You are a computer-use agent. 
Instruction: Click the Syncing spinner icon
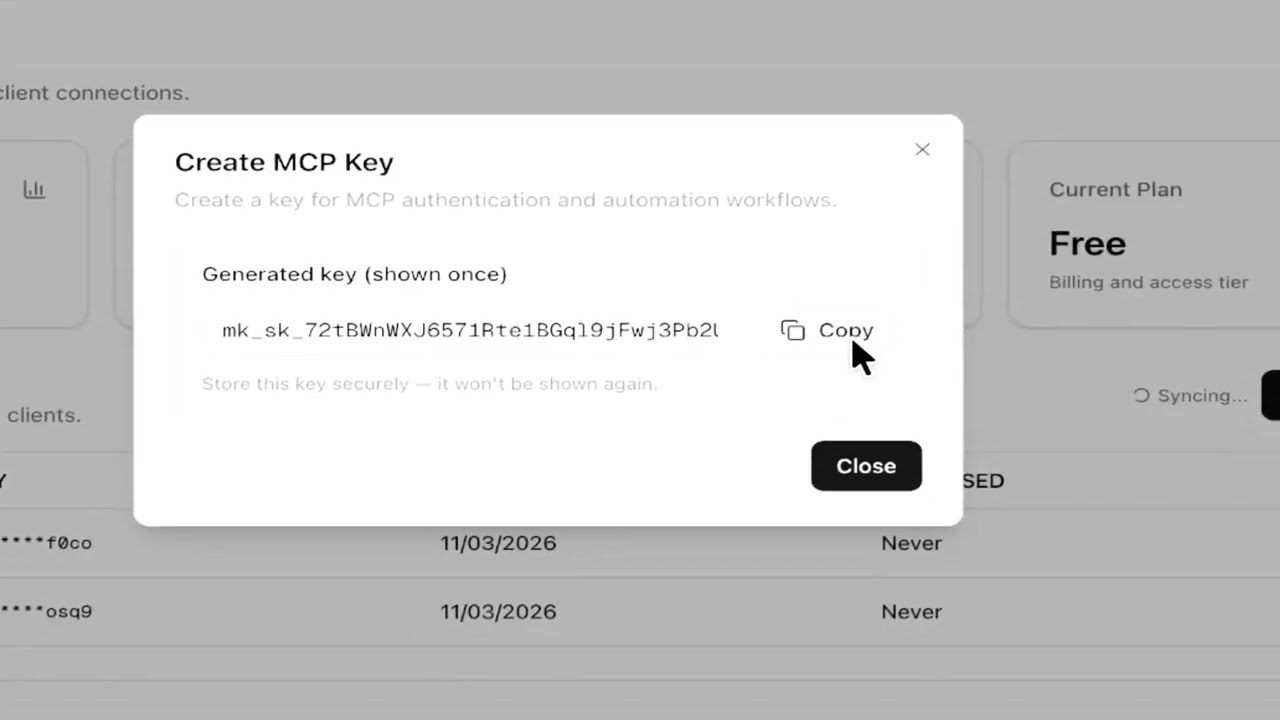1141,396
